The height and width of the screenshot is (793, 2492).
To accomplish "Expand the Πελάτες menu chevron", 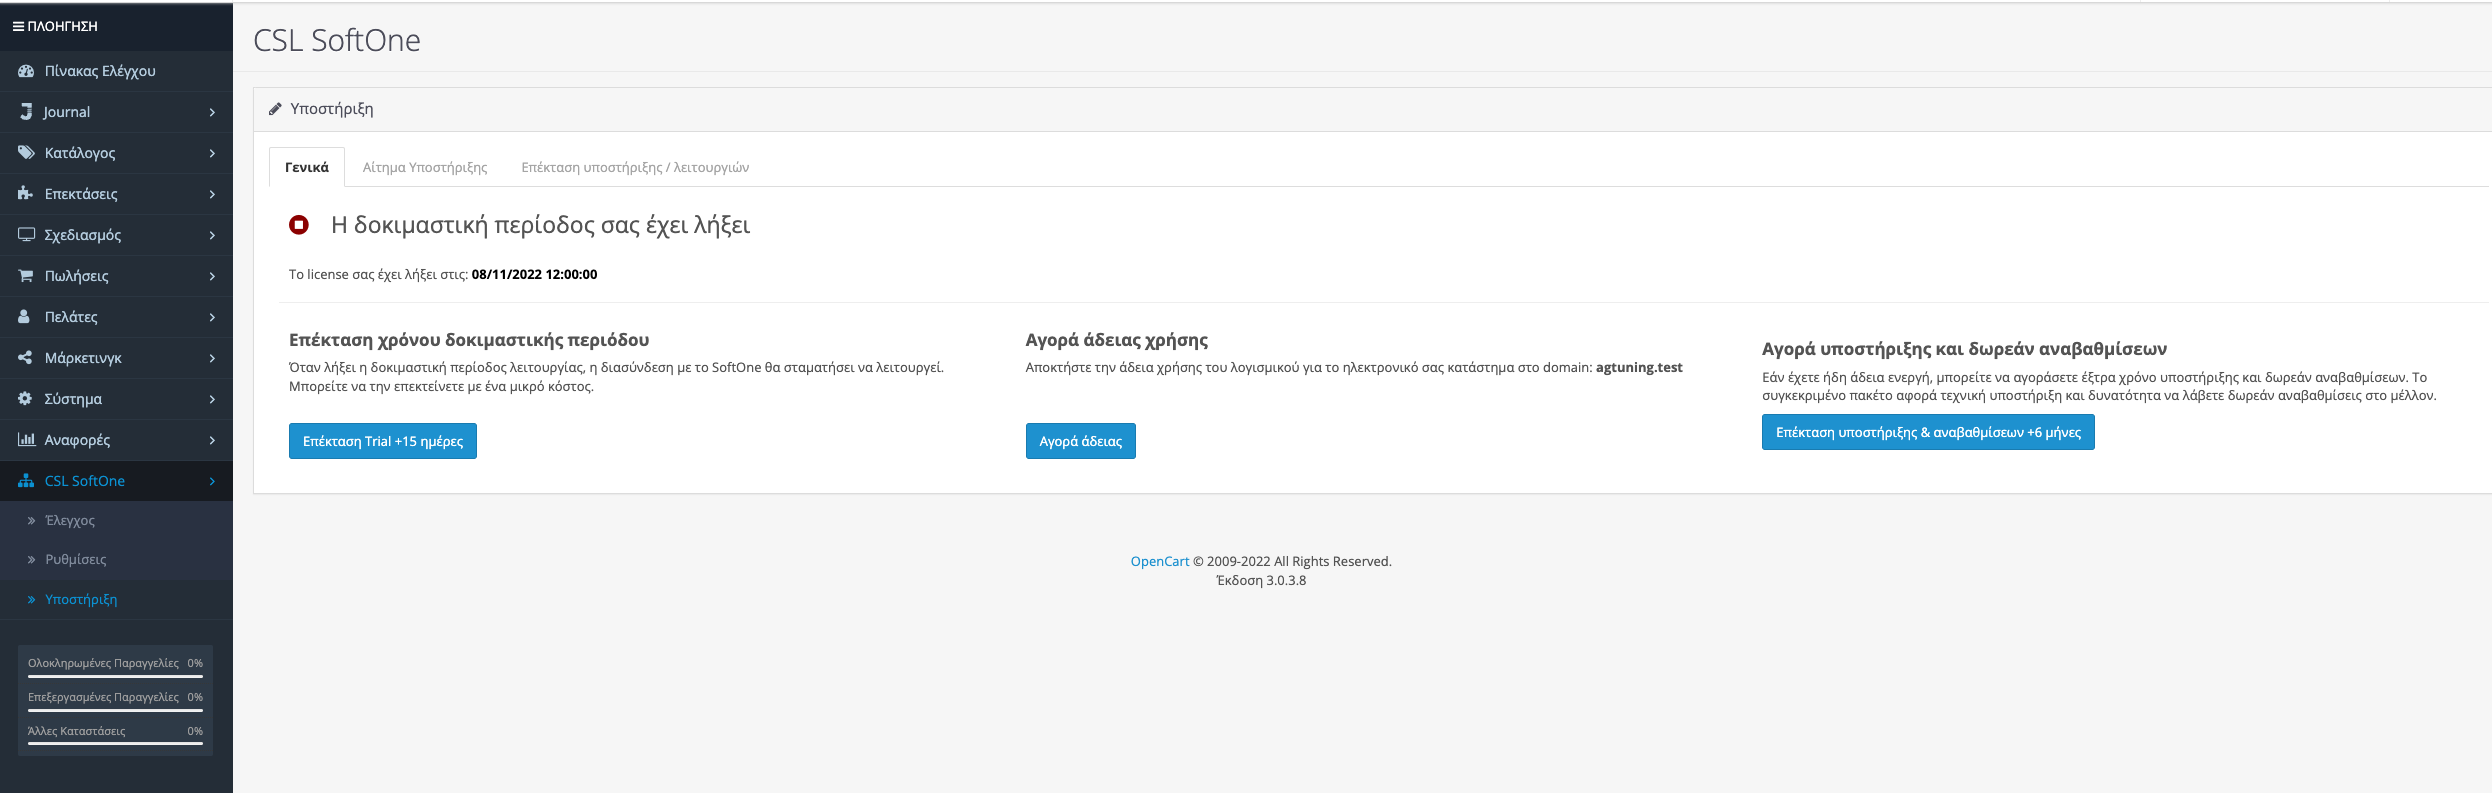I will (x=212, y=317).
